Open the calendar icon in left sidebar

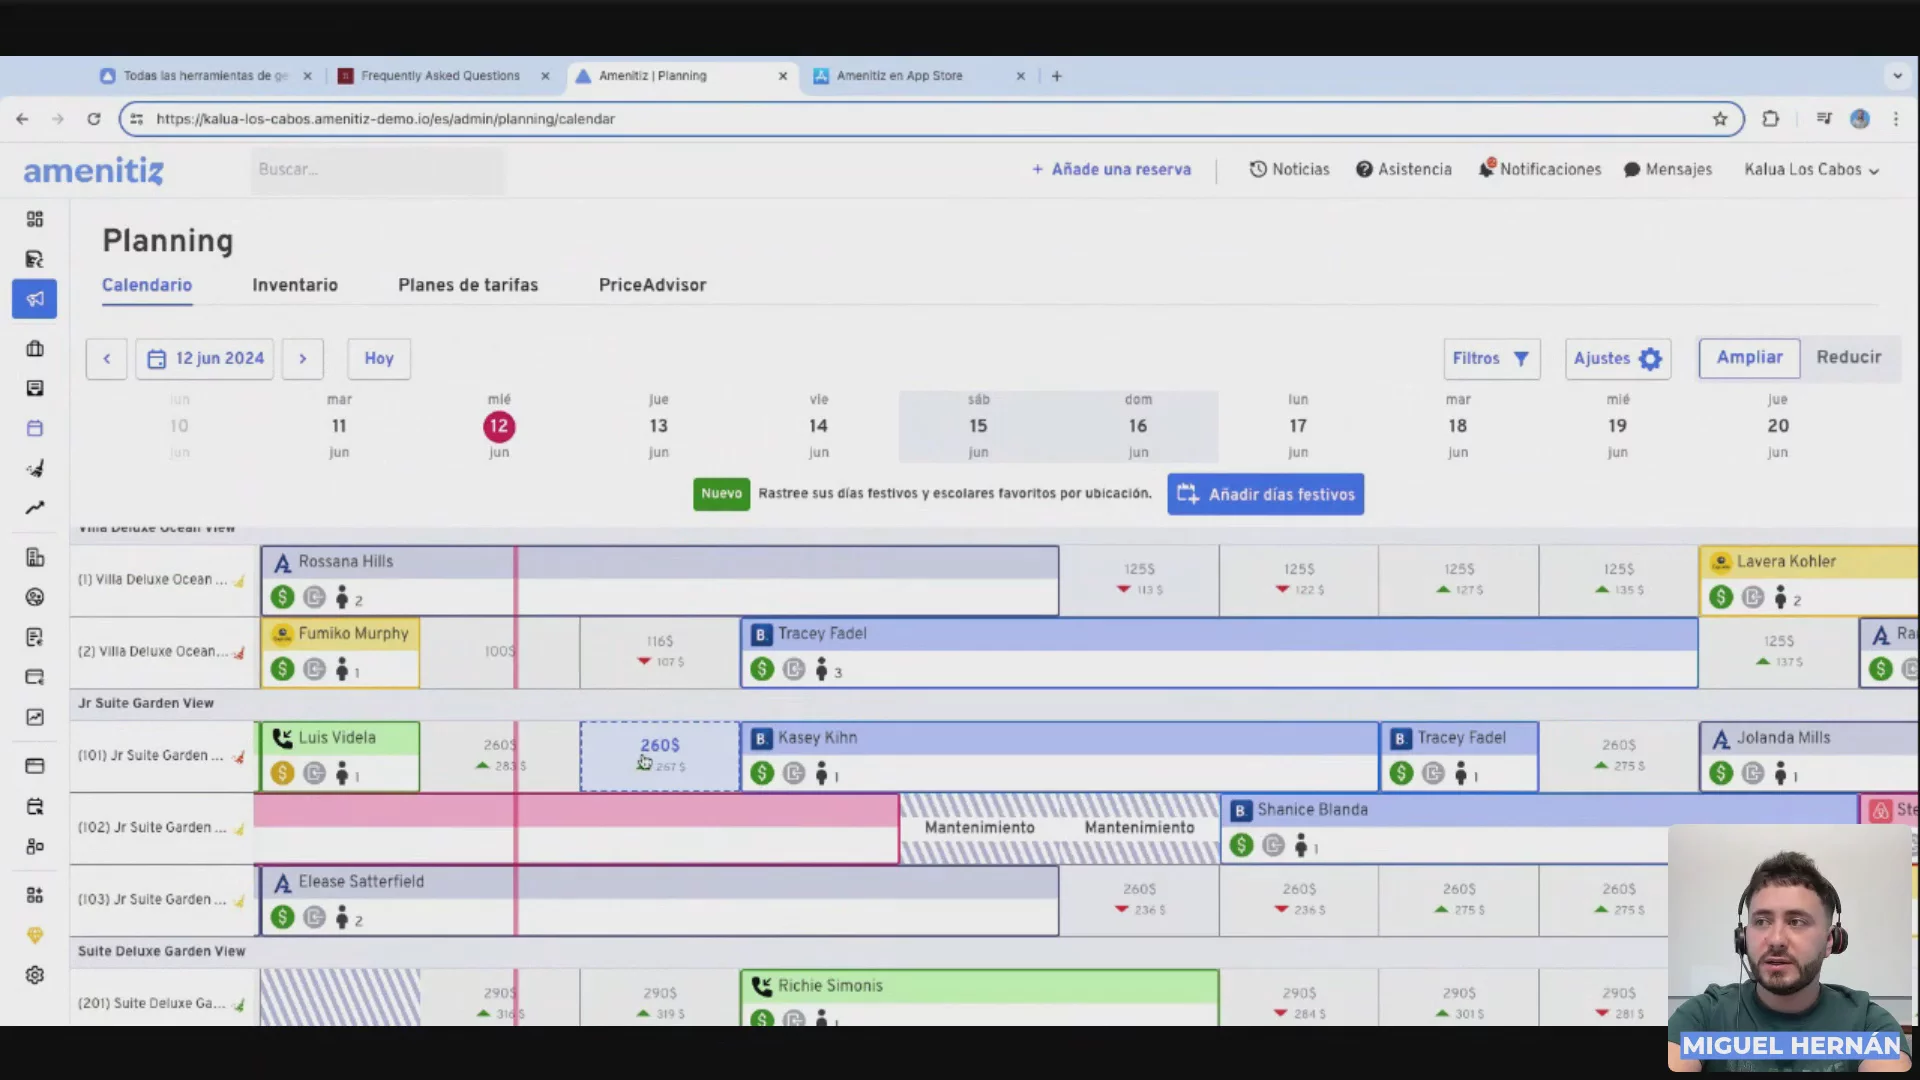(x=35, y=428)
